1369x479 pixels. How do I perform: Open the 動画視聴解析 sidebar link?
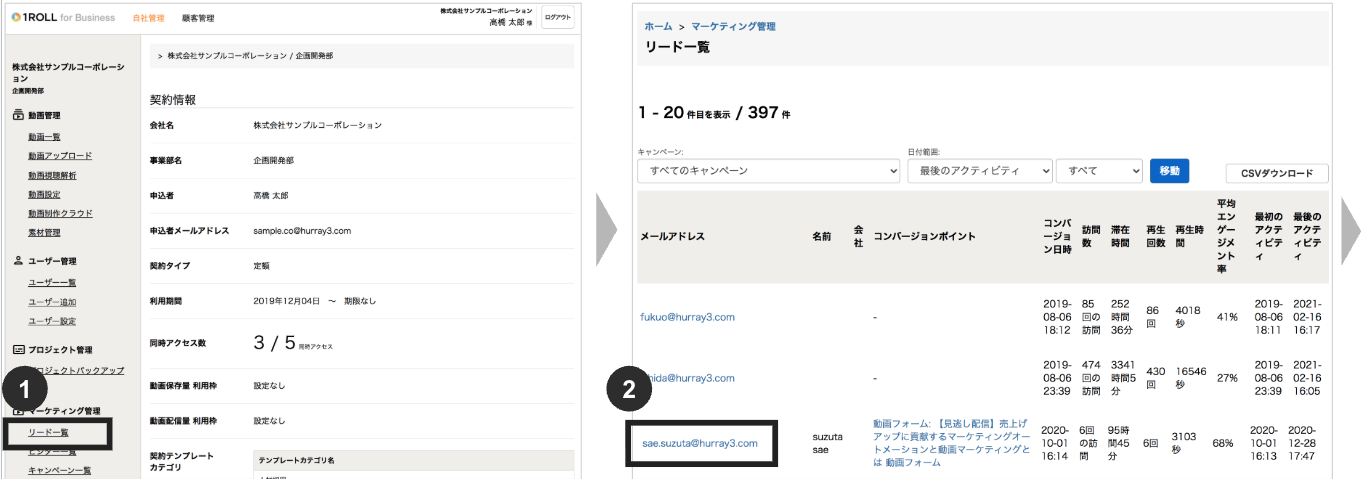[52, 175]
